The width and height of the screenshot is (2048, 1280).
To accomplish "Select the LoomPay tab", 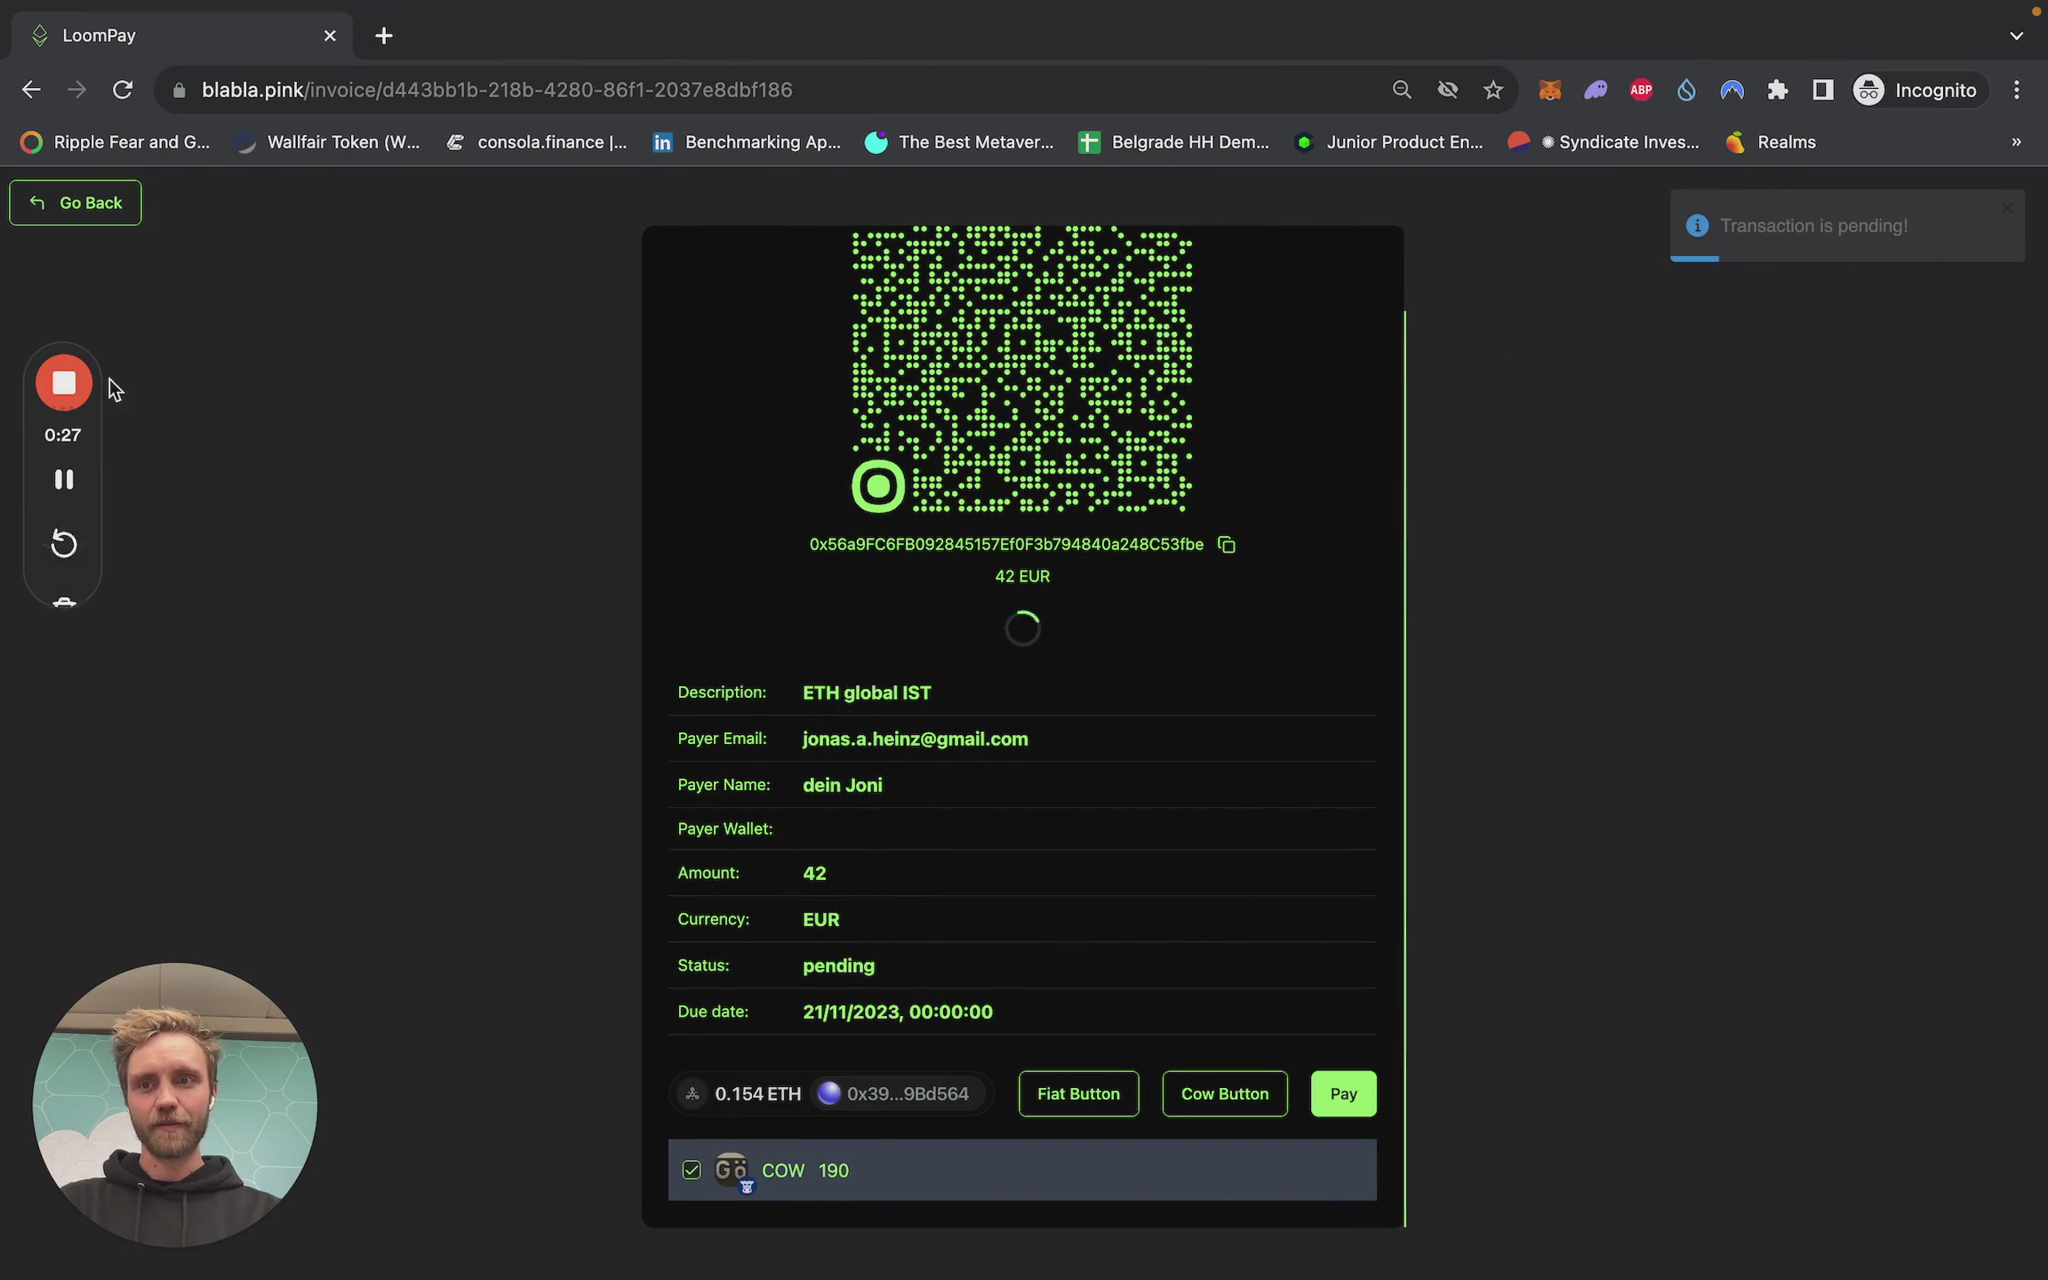I will 182,36.
